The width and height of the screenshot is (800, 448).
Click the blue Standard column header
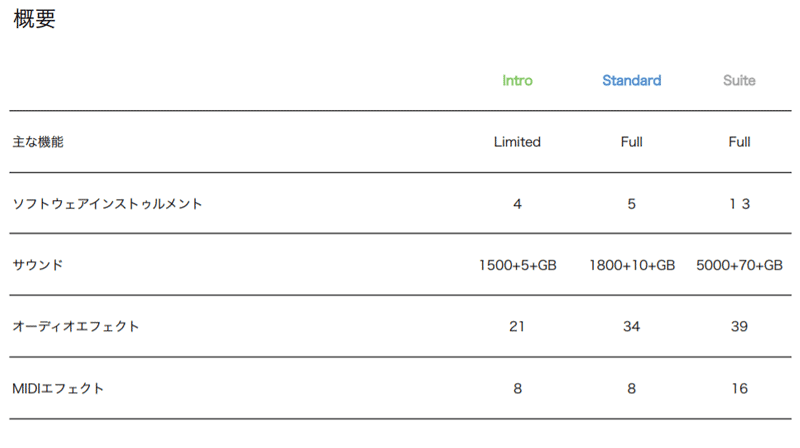coord(631,81)
